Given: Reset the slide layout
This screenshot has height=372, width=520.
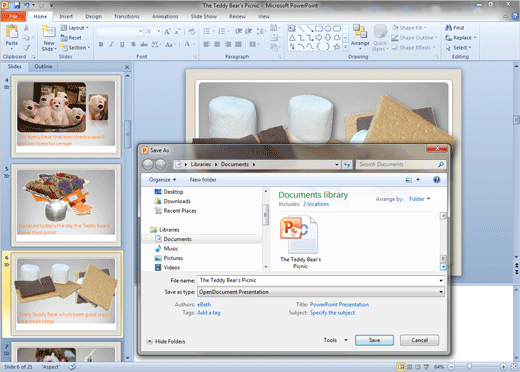Looking at the screenshot, I should coord(71,38).
